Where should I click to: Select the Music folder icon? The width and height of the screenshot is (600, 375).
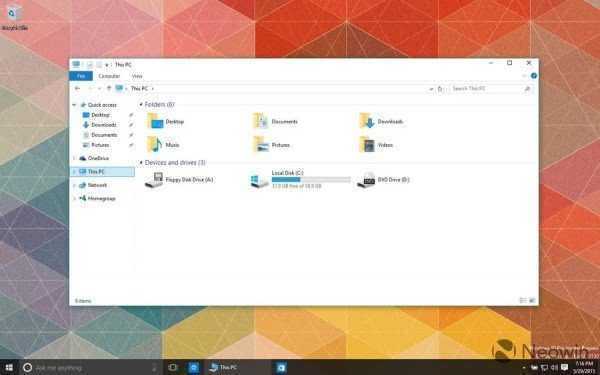155,145
